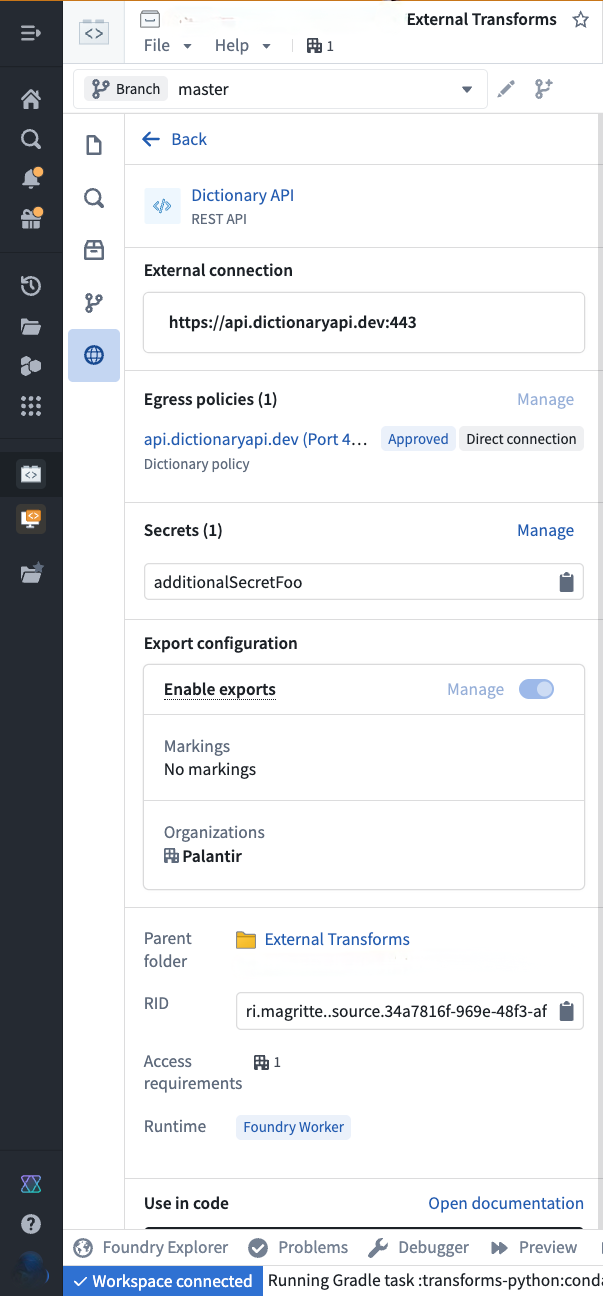Open the orange code workspace sidebar icon
Image resolution: width=603 pixels, height=1296 pixels.
coord(31,518)
